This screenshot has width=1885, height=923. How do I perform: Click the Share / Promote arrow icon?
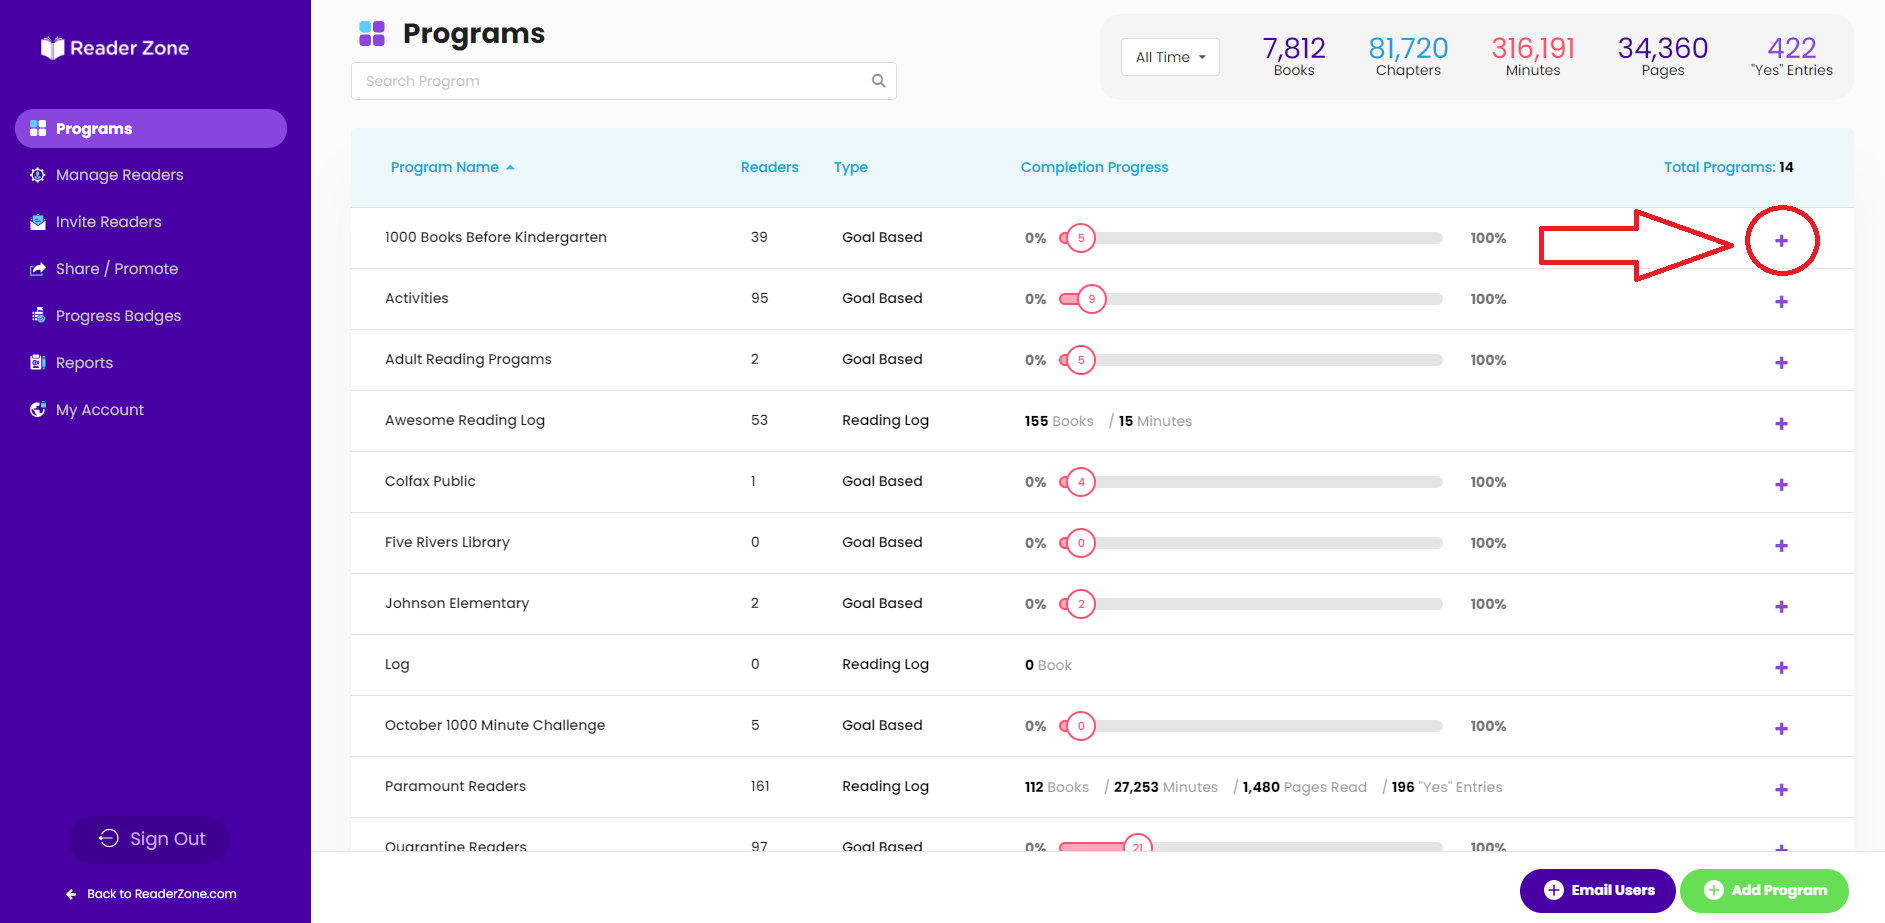coord(38,269)
